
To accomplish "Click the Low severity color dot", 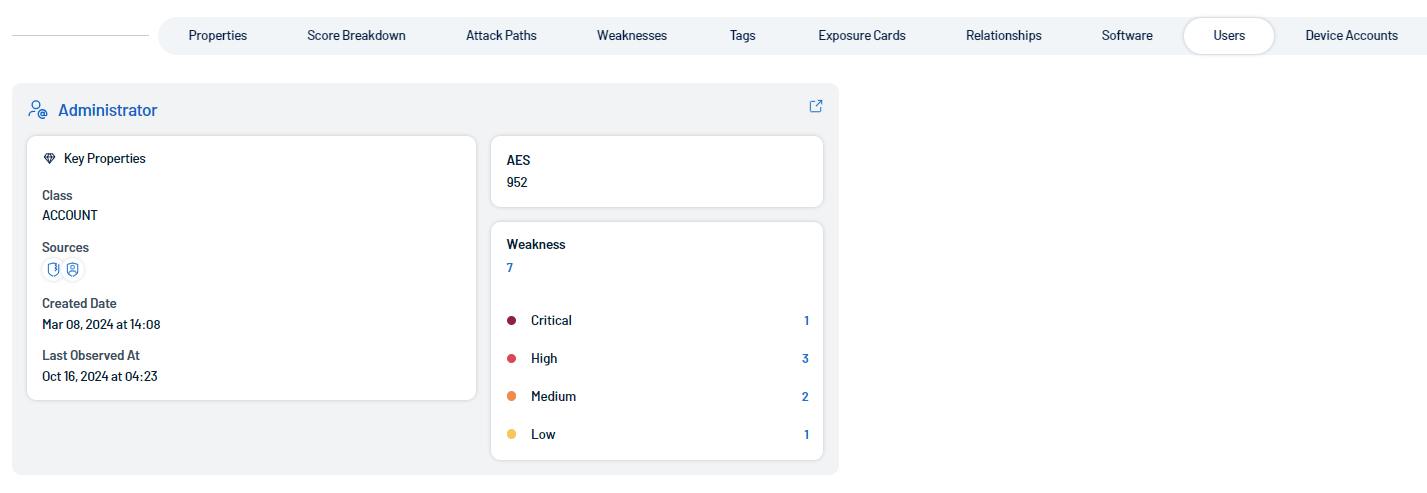I will click(x=511, y=435).
